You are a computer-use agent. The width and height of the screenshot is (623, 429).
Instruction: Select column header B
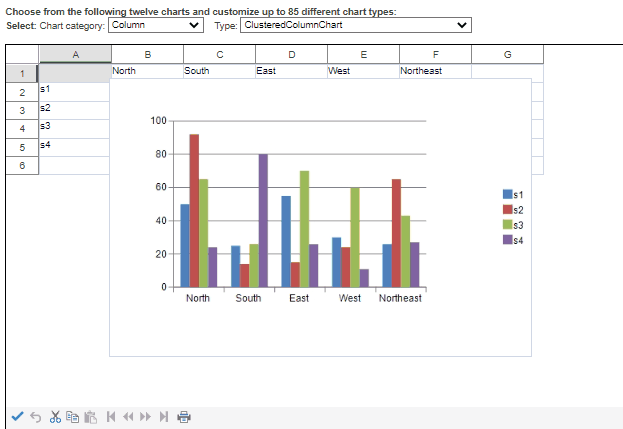pos(147,54)
